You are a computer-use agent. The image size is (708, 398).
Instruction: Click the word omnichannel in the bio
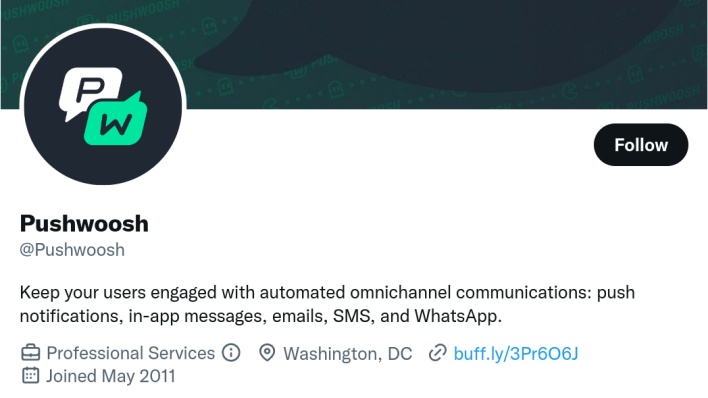(400, 292)
